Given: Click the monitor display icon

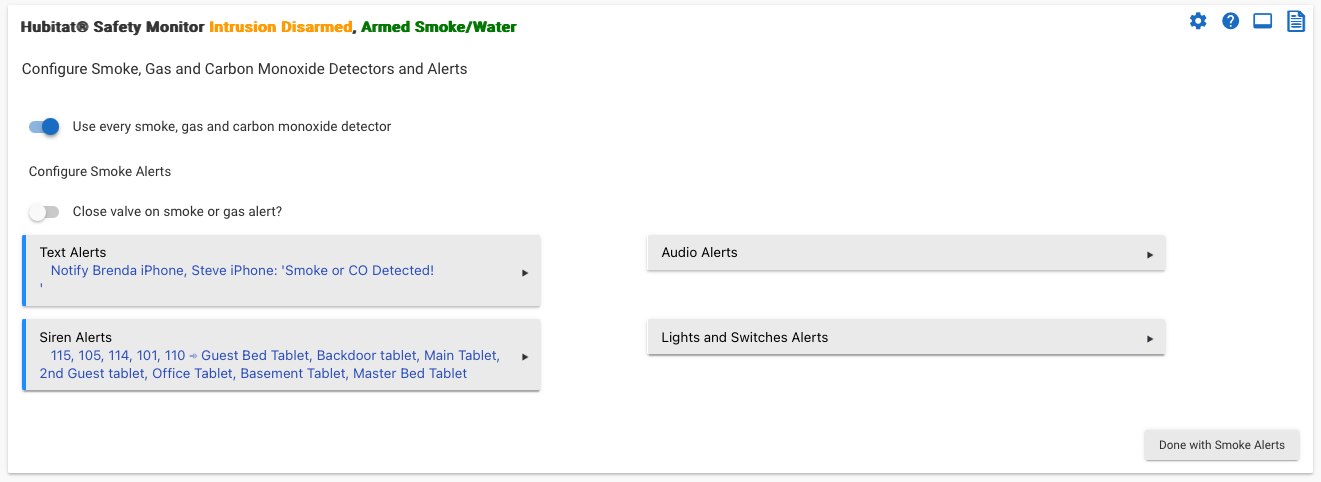Looking at the screenshot, I should [x=1263, y=21].
